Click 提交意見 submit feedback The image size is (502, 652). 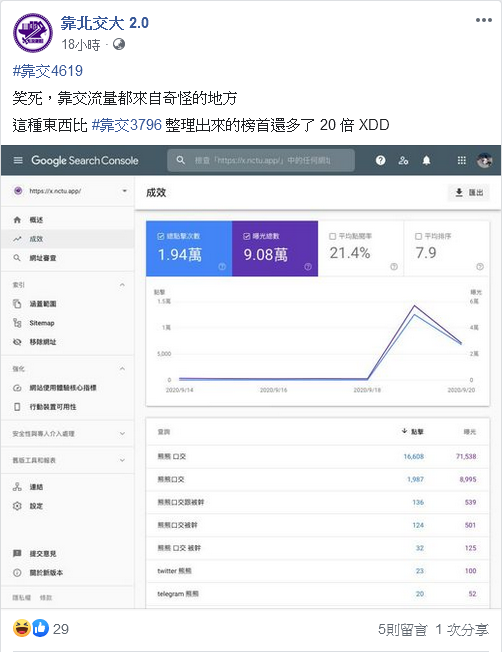68,553
